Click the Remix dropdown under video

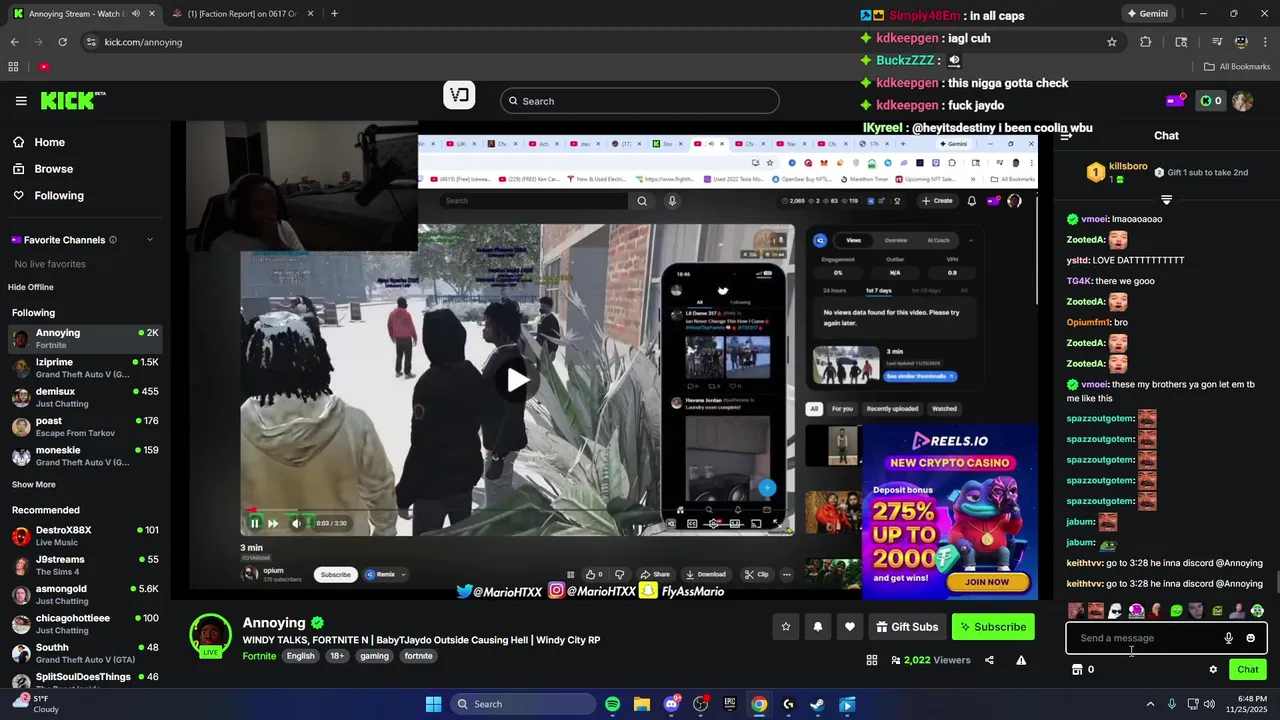tap(384, 575)
